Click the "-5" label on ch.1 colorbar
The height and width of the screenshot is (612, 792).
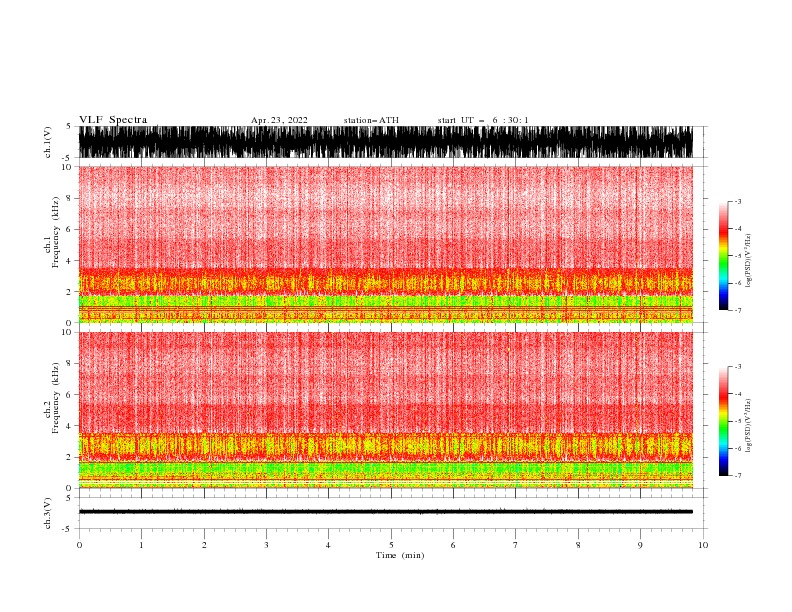pyautogui.click(x=738, y=256)
